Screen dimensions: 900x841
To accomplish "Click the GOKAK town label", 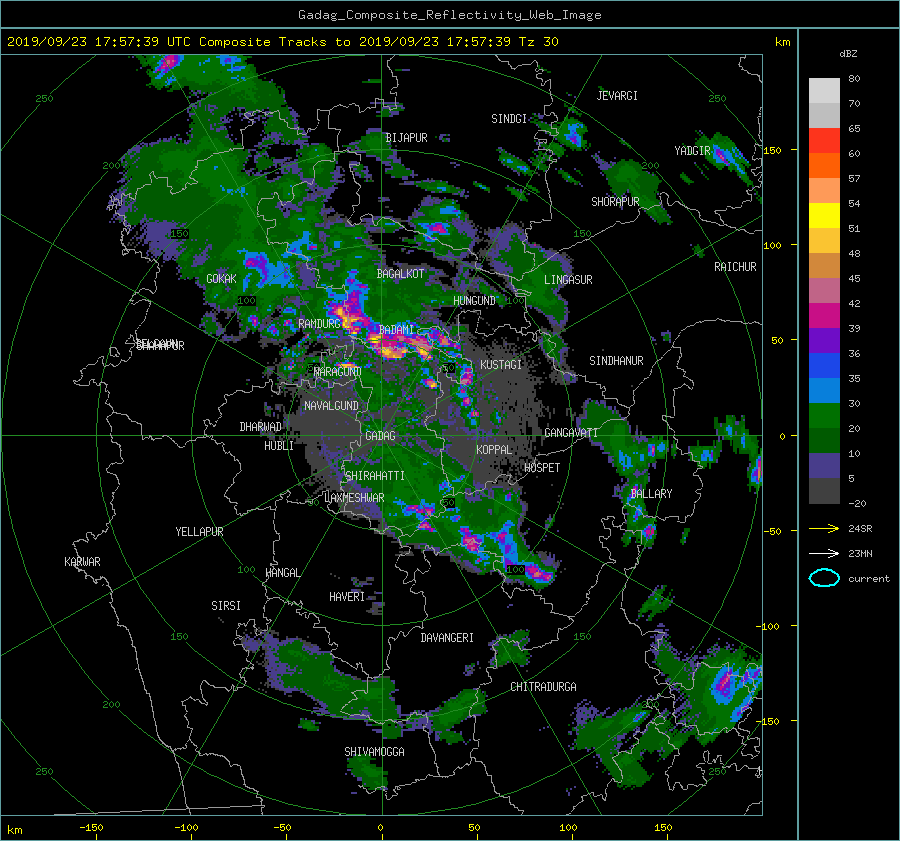I will (x=221, y=278).
